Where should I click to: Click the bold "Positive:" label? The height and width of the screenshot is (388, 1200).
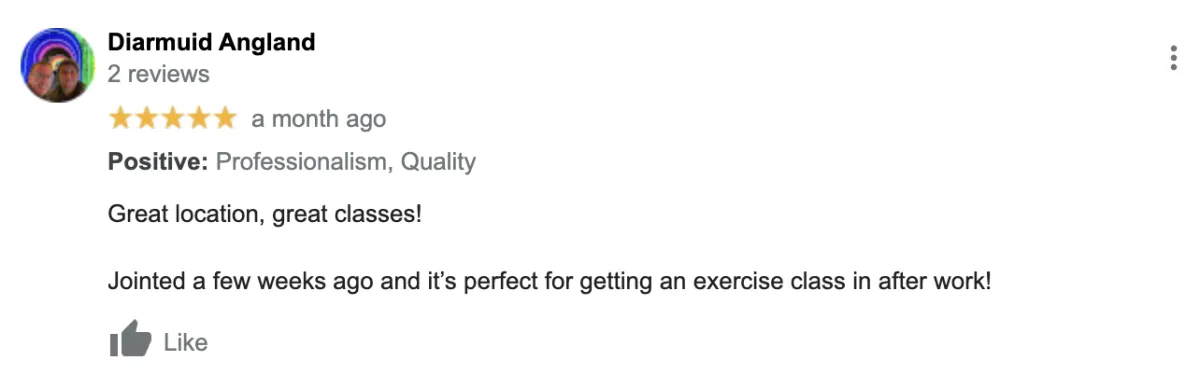point(159,161)
